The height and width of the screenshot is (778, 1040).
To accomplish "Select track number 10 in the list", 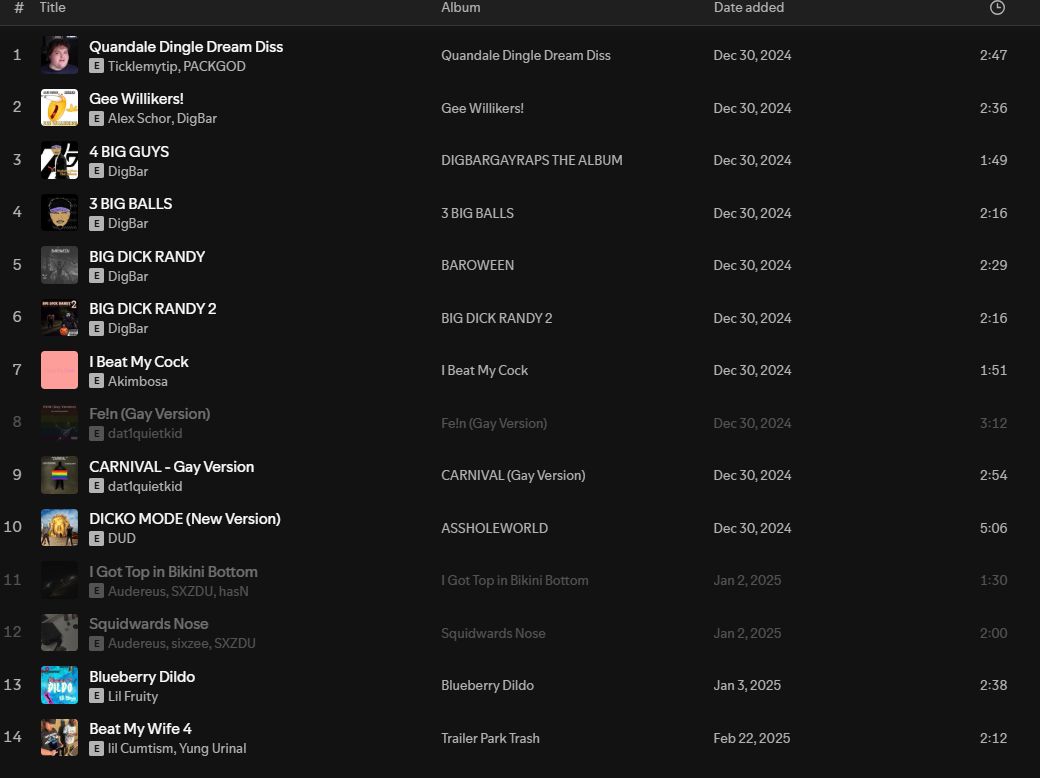I will (x=13, y=527).
